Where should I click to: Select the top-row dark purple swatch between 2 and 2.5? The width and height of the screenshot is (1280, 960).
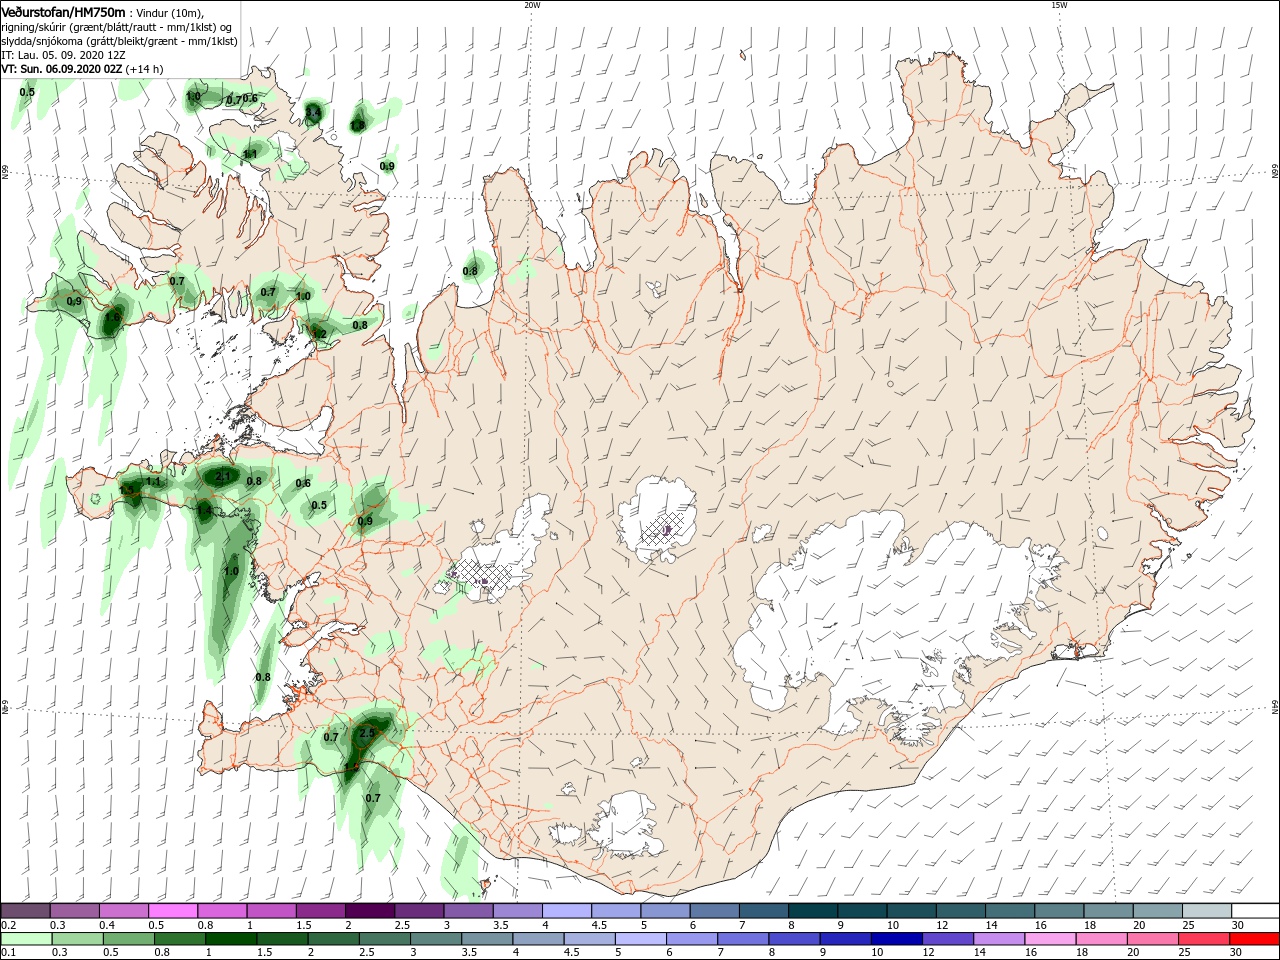click(369, 911)
